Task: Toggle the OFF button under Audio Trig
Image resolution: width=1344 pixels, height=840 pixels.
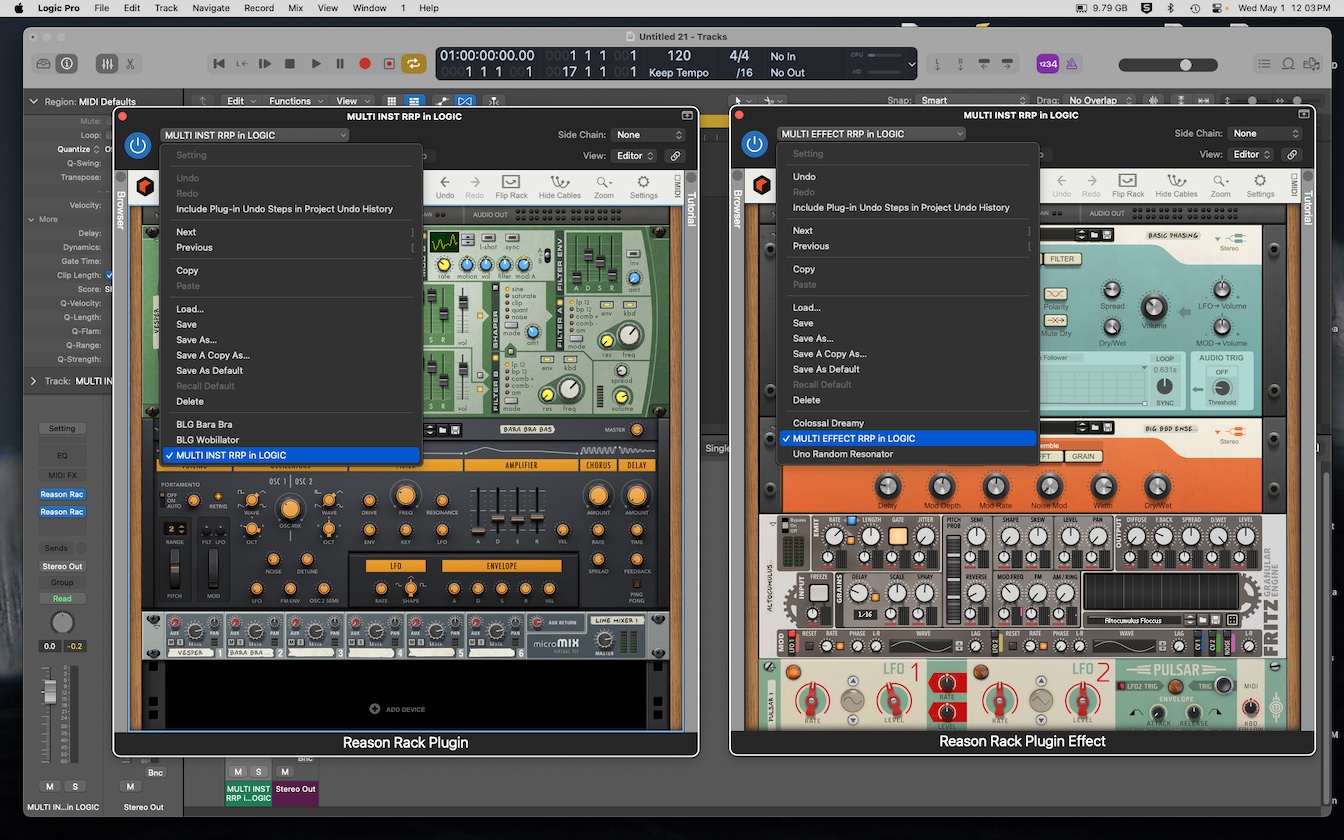Action: click(x=1221, y=372)
